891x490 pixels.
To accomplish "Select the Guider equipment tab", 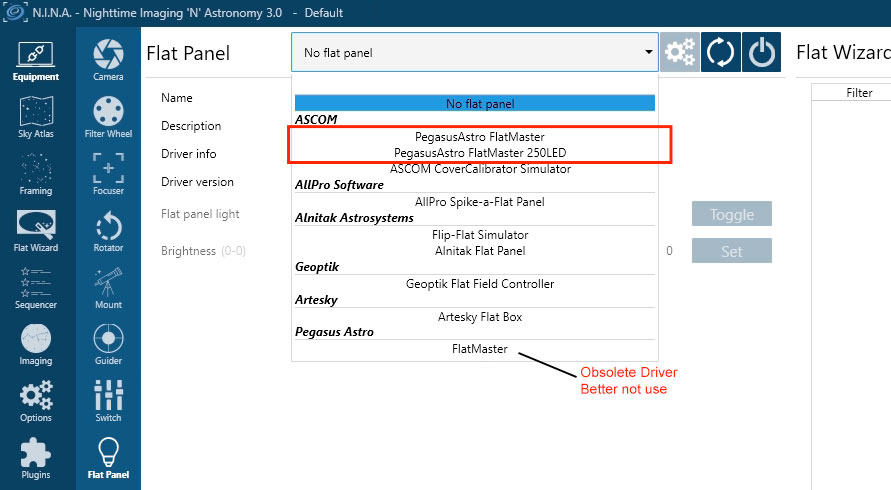I will click(x=108, y=344).
